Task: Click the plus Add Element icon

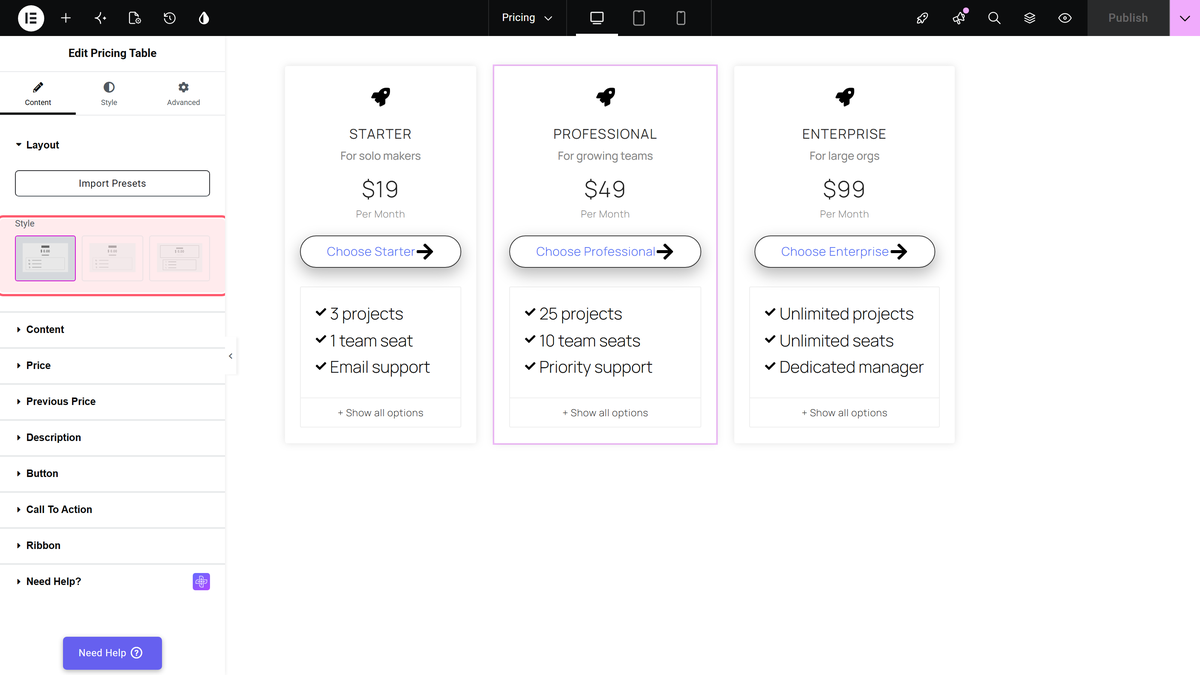Action: [x=66, y=18]
